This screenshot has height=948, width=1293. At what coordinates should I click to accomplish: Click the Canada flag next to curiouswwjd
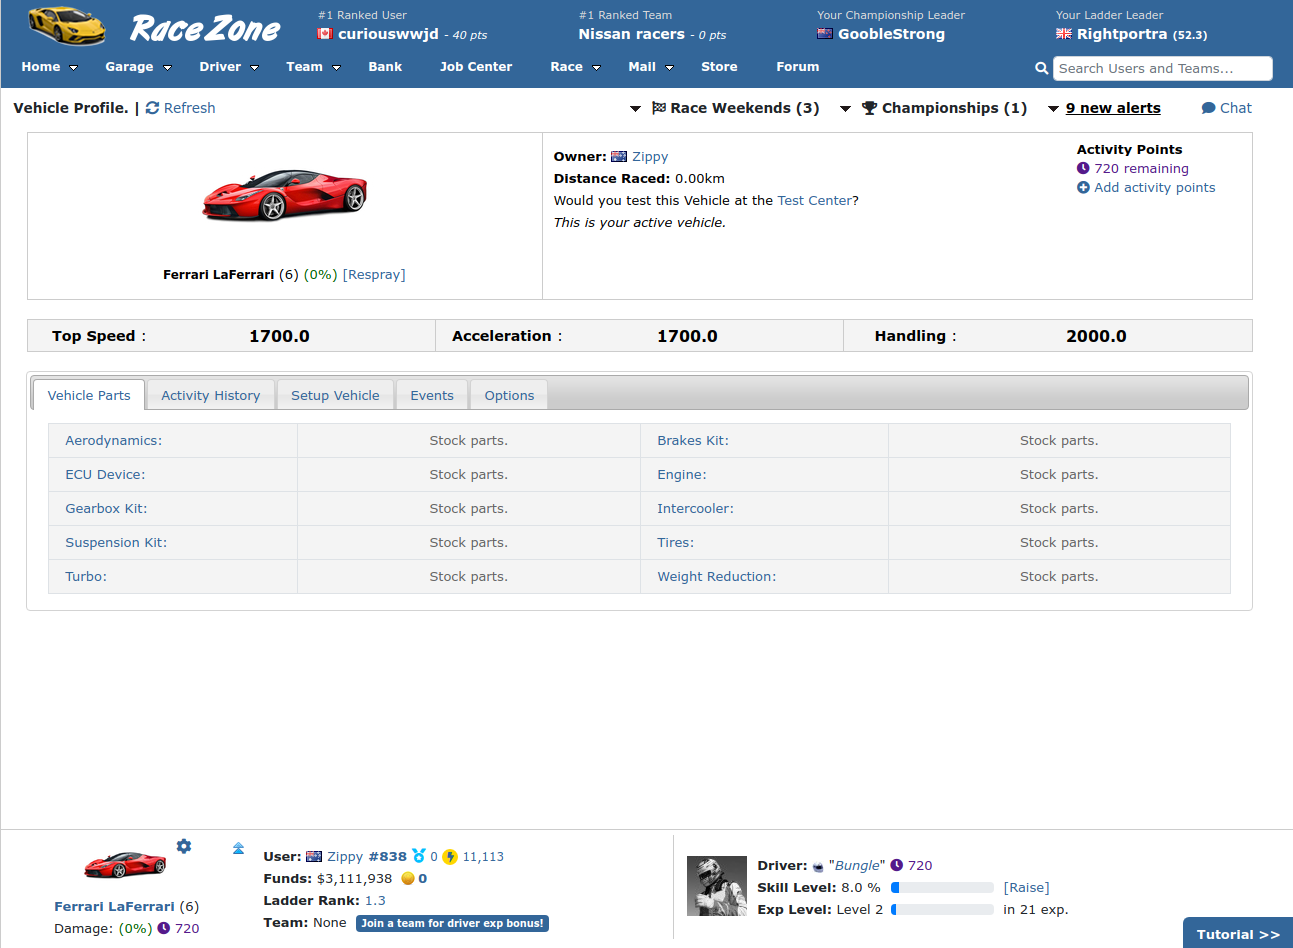click(x=325, y=34)
